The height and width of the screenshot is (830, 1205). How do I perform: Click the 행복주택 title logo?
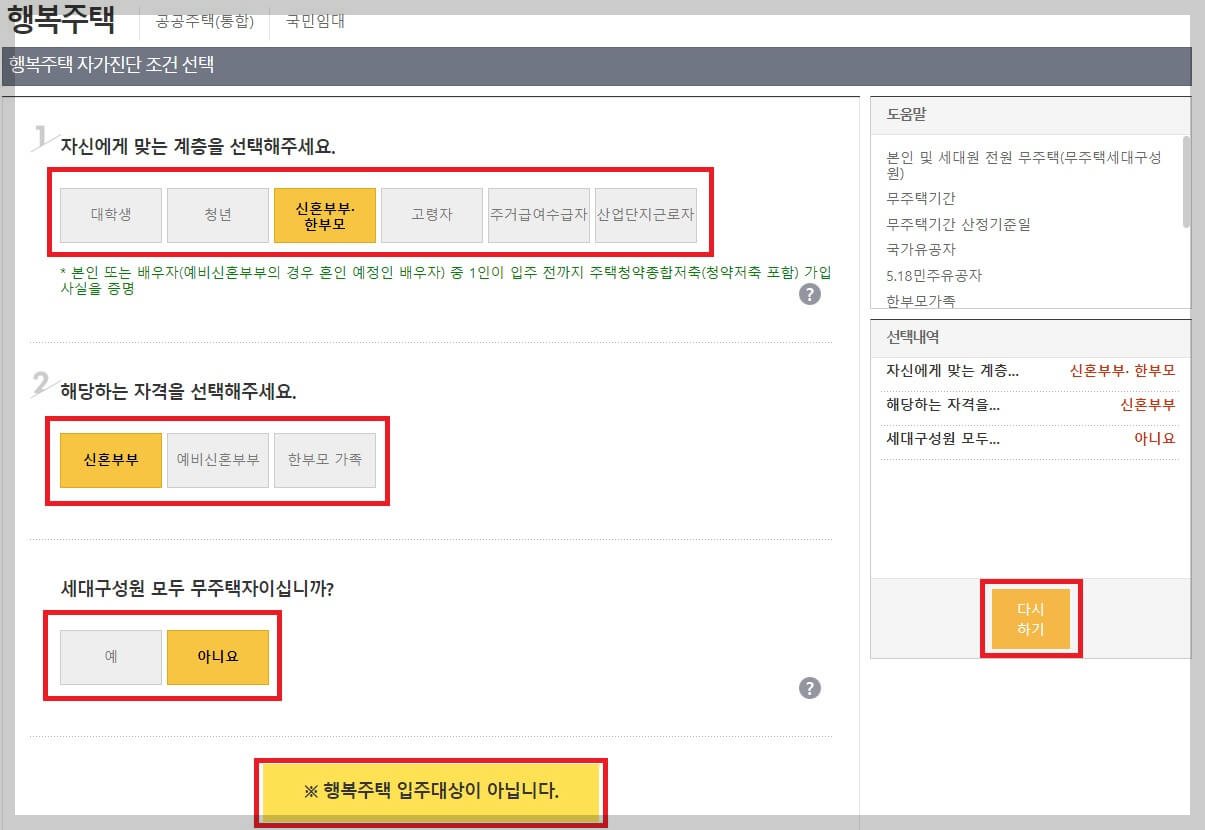click(62, 18)
